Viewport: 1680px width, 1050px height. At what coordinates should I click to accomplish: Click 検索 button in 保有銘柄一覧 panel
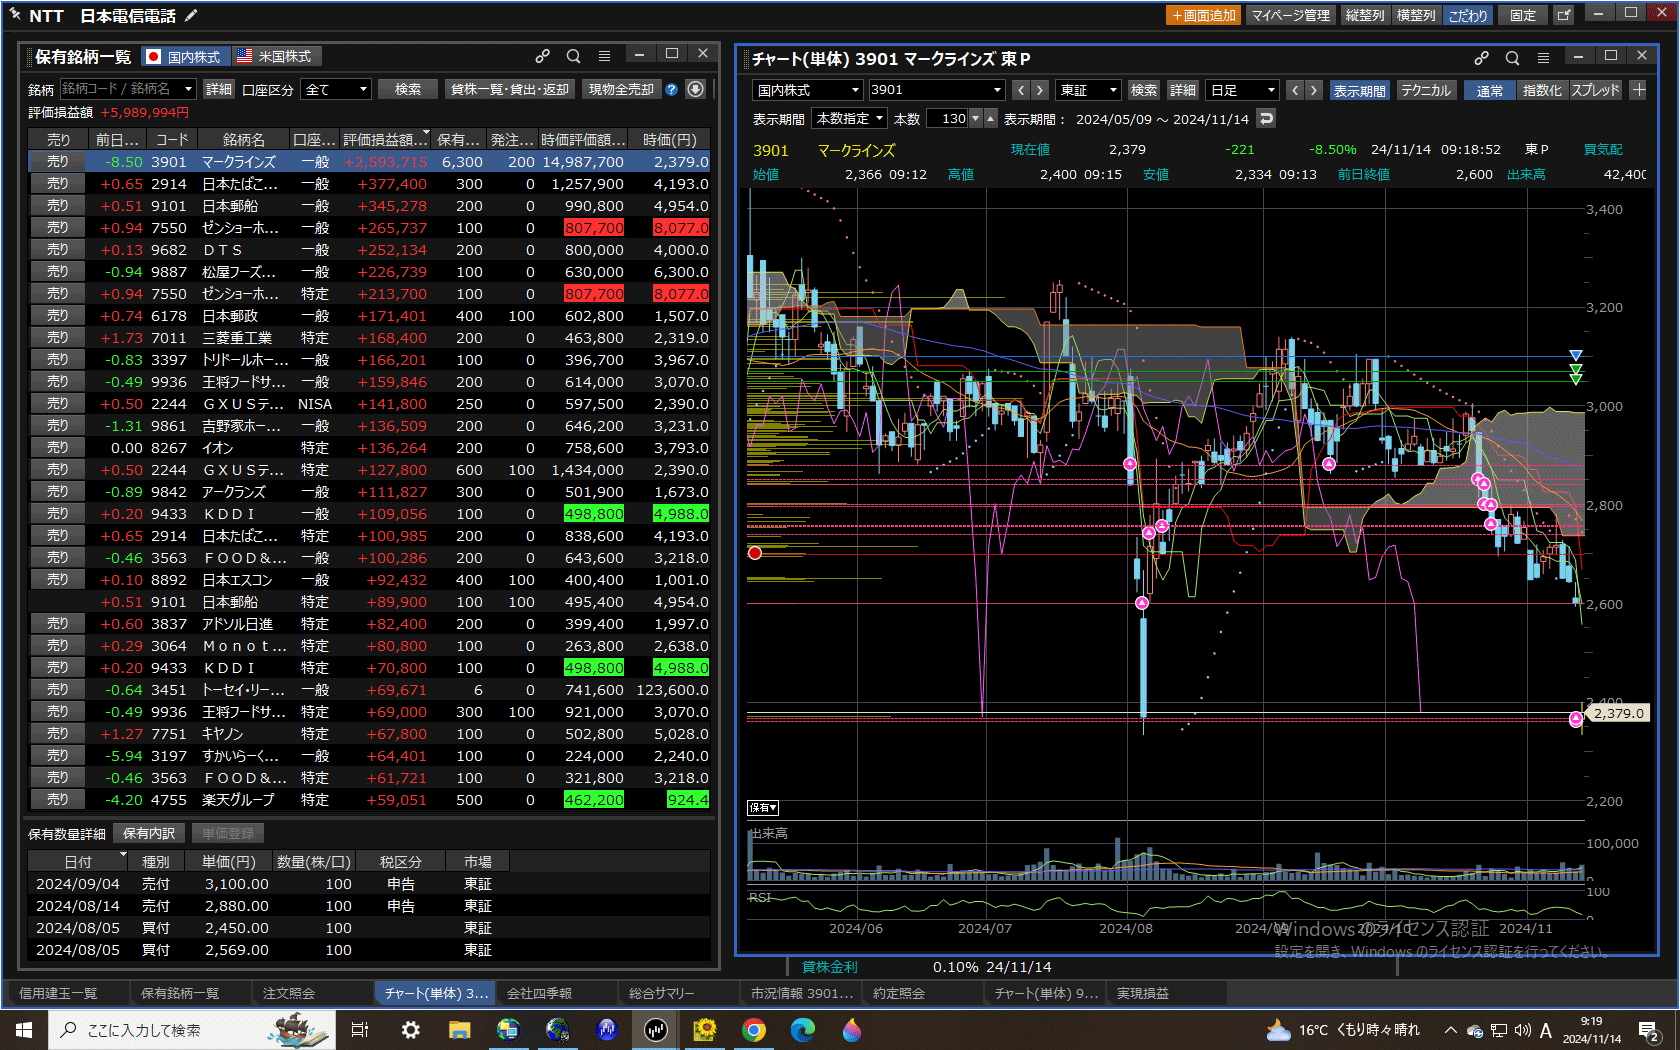point(408,89)
